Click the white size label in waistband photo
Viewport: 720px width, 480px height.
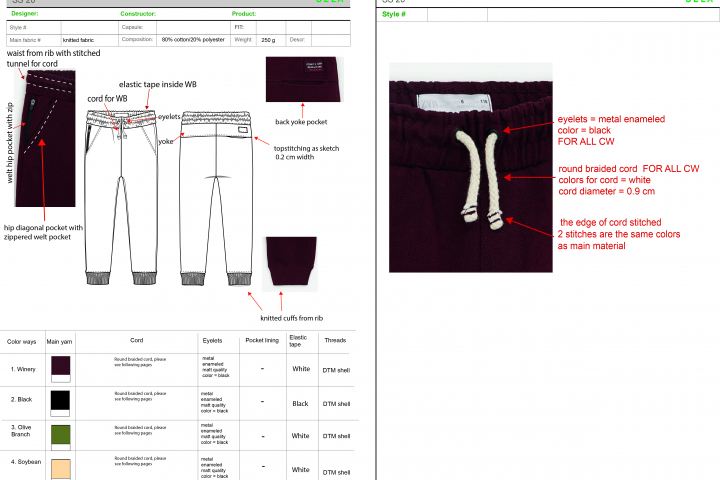pos(454,102)
